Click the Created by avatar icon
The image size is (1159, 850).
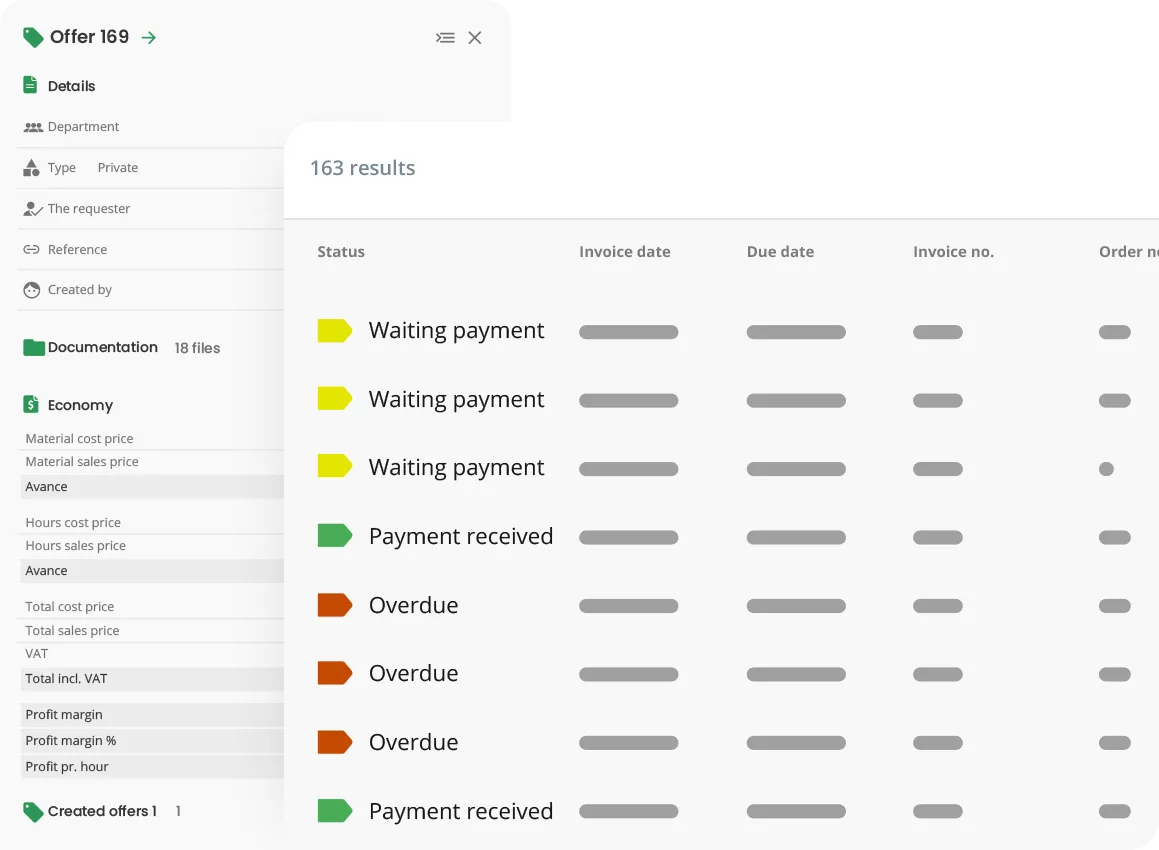point(29,289)
